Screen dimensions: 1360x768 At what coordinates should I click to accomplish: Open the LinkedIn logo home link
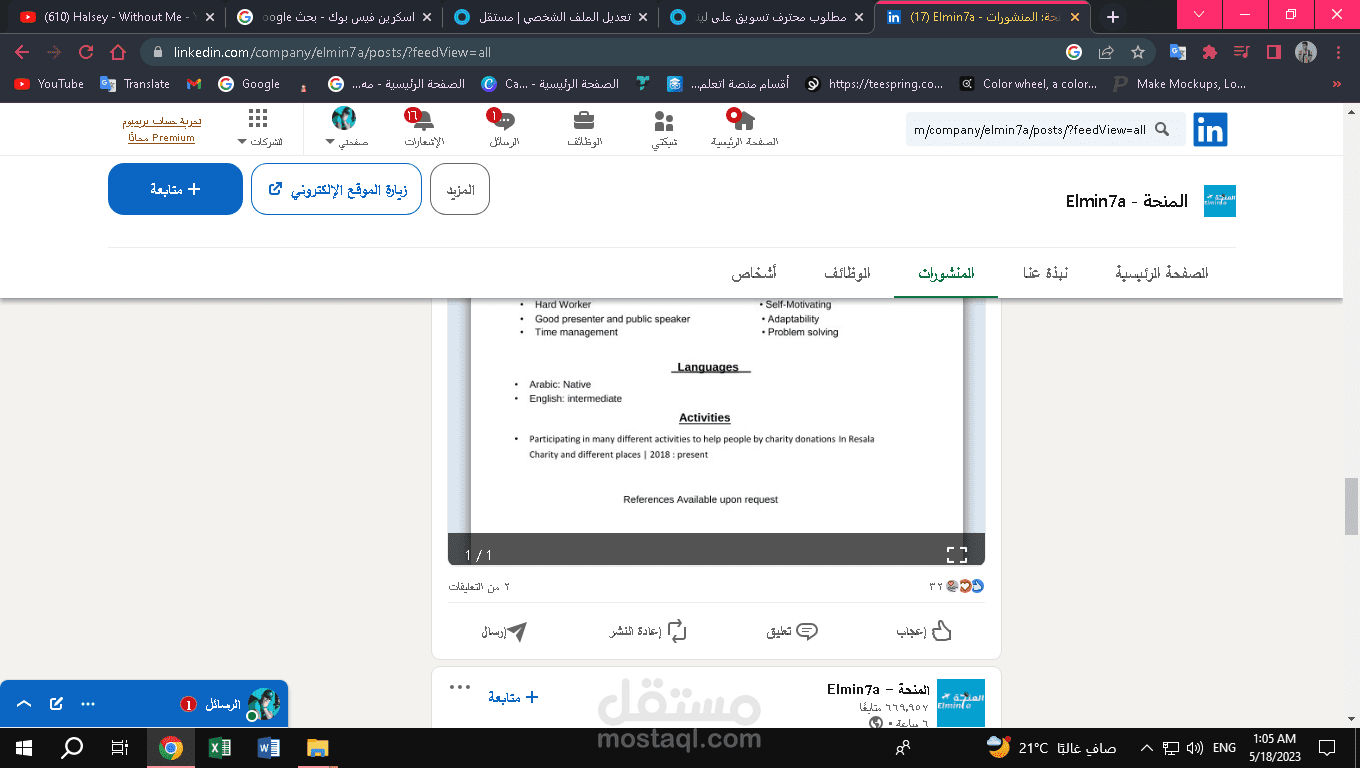[x=1210, y=130]
